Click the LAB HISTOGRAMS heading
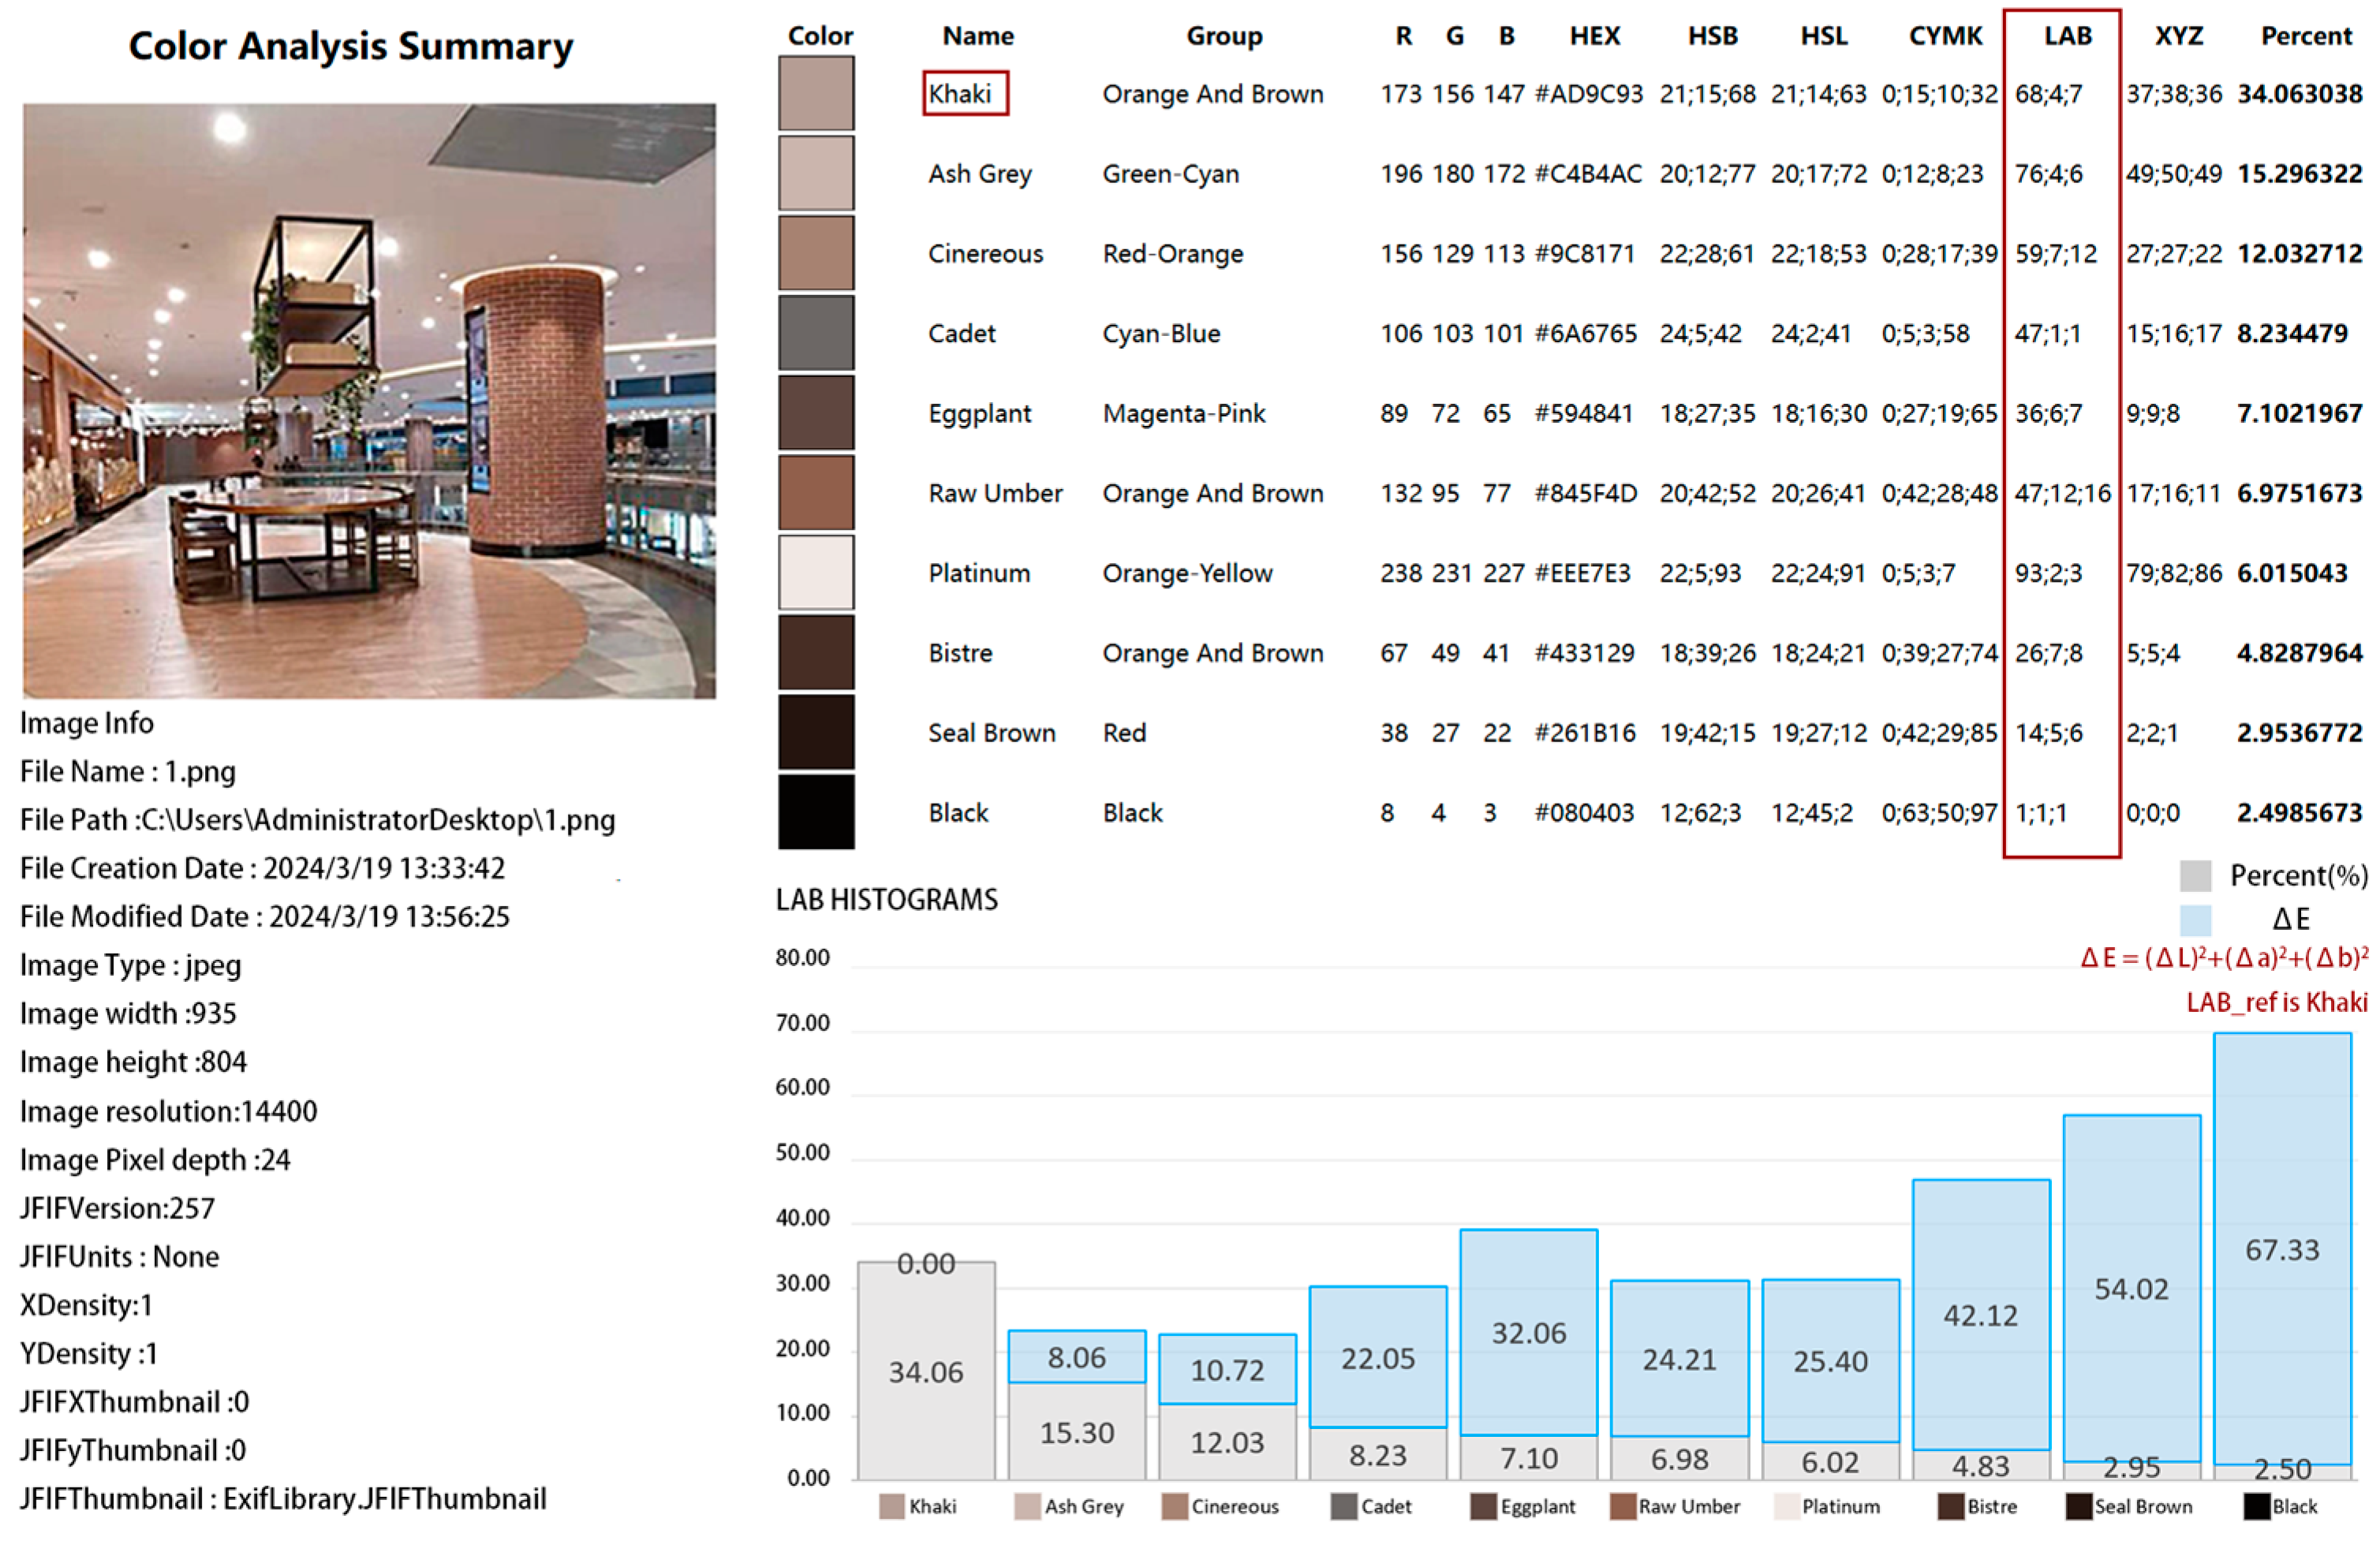The height and width of the screenshot is (1541, 2380). pos(886,900)
